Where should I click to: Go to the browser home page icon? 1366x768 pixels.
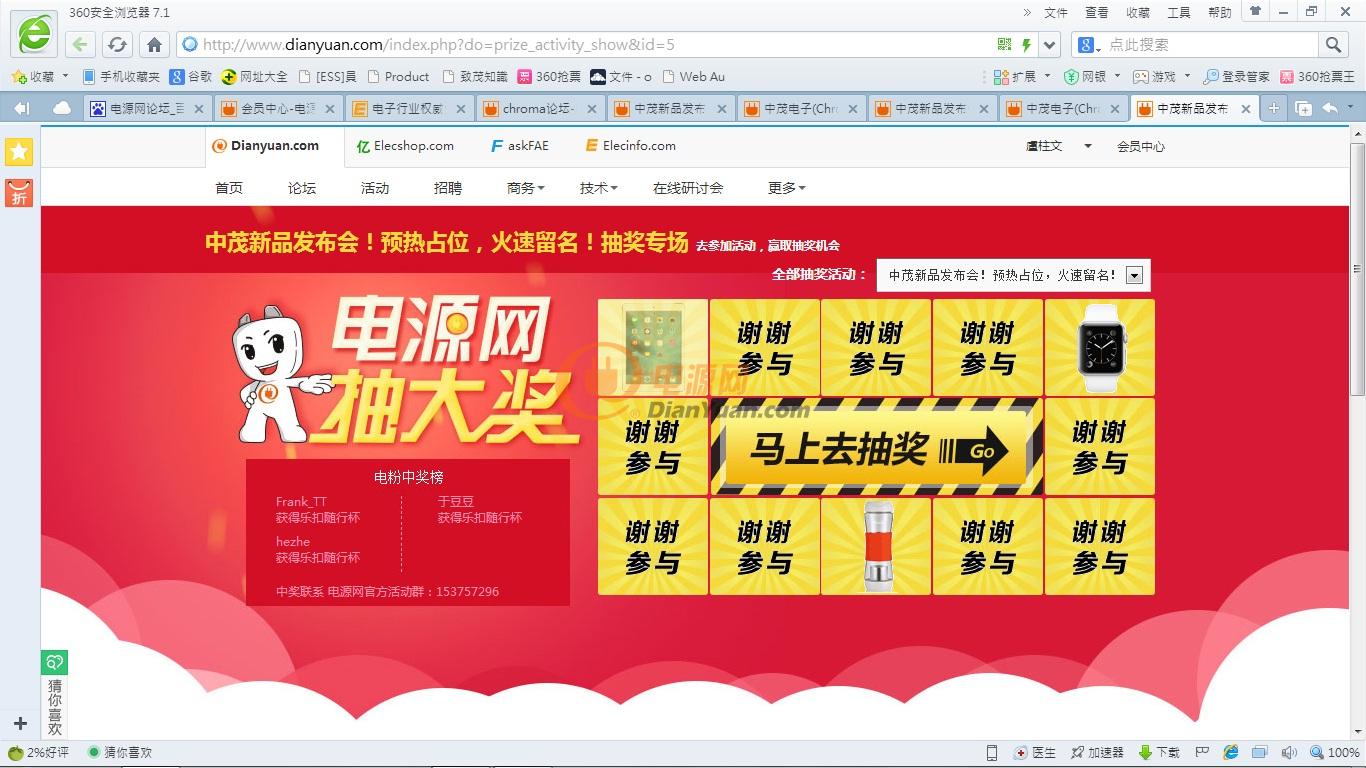click(154, 44)
